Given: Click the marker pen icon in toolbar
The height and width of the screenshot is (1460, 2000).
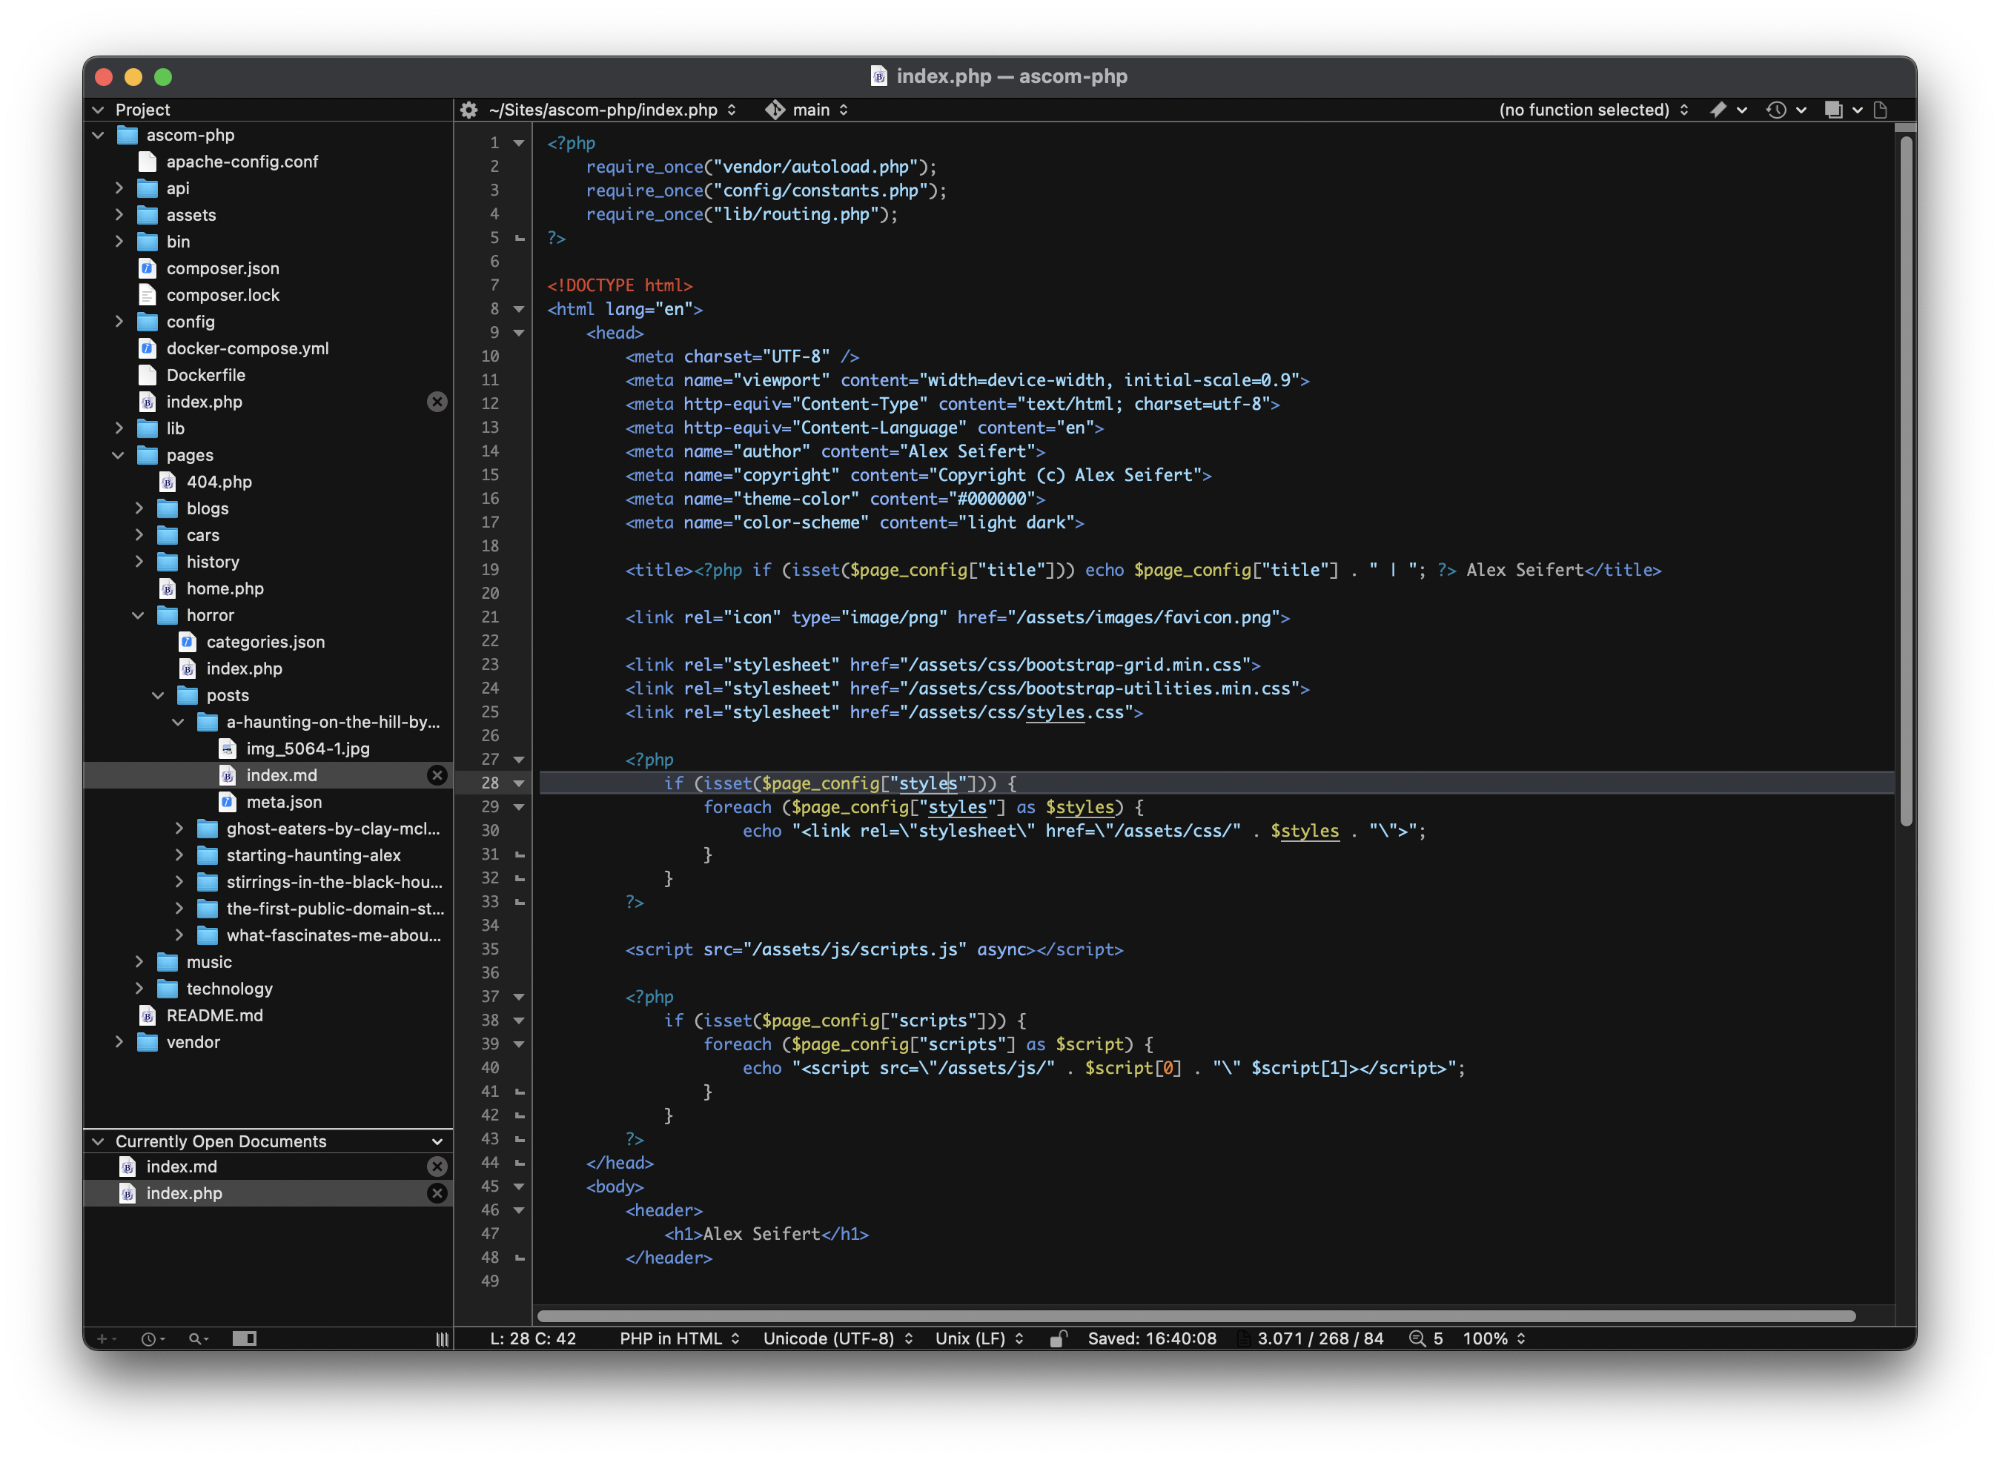Looking at the screenshot, I should tap(1719, 110).
